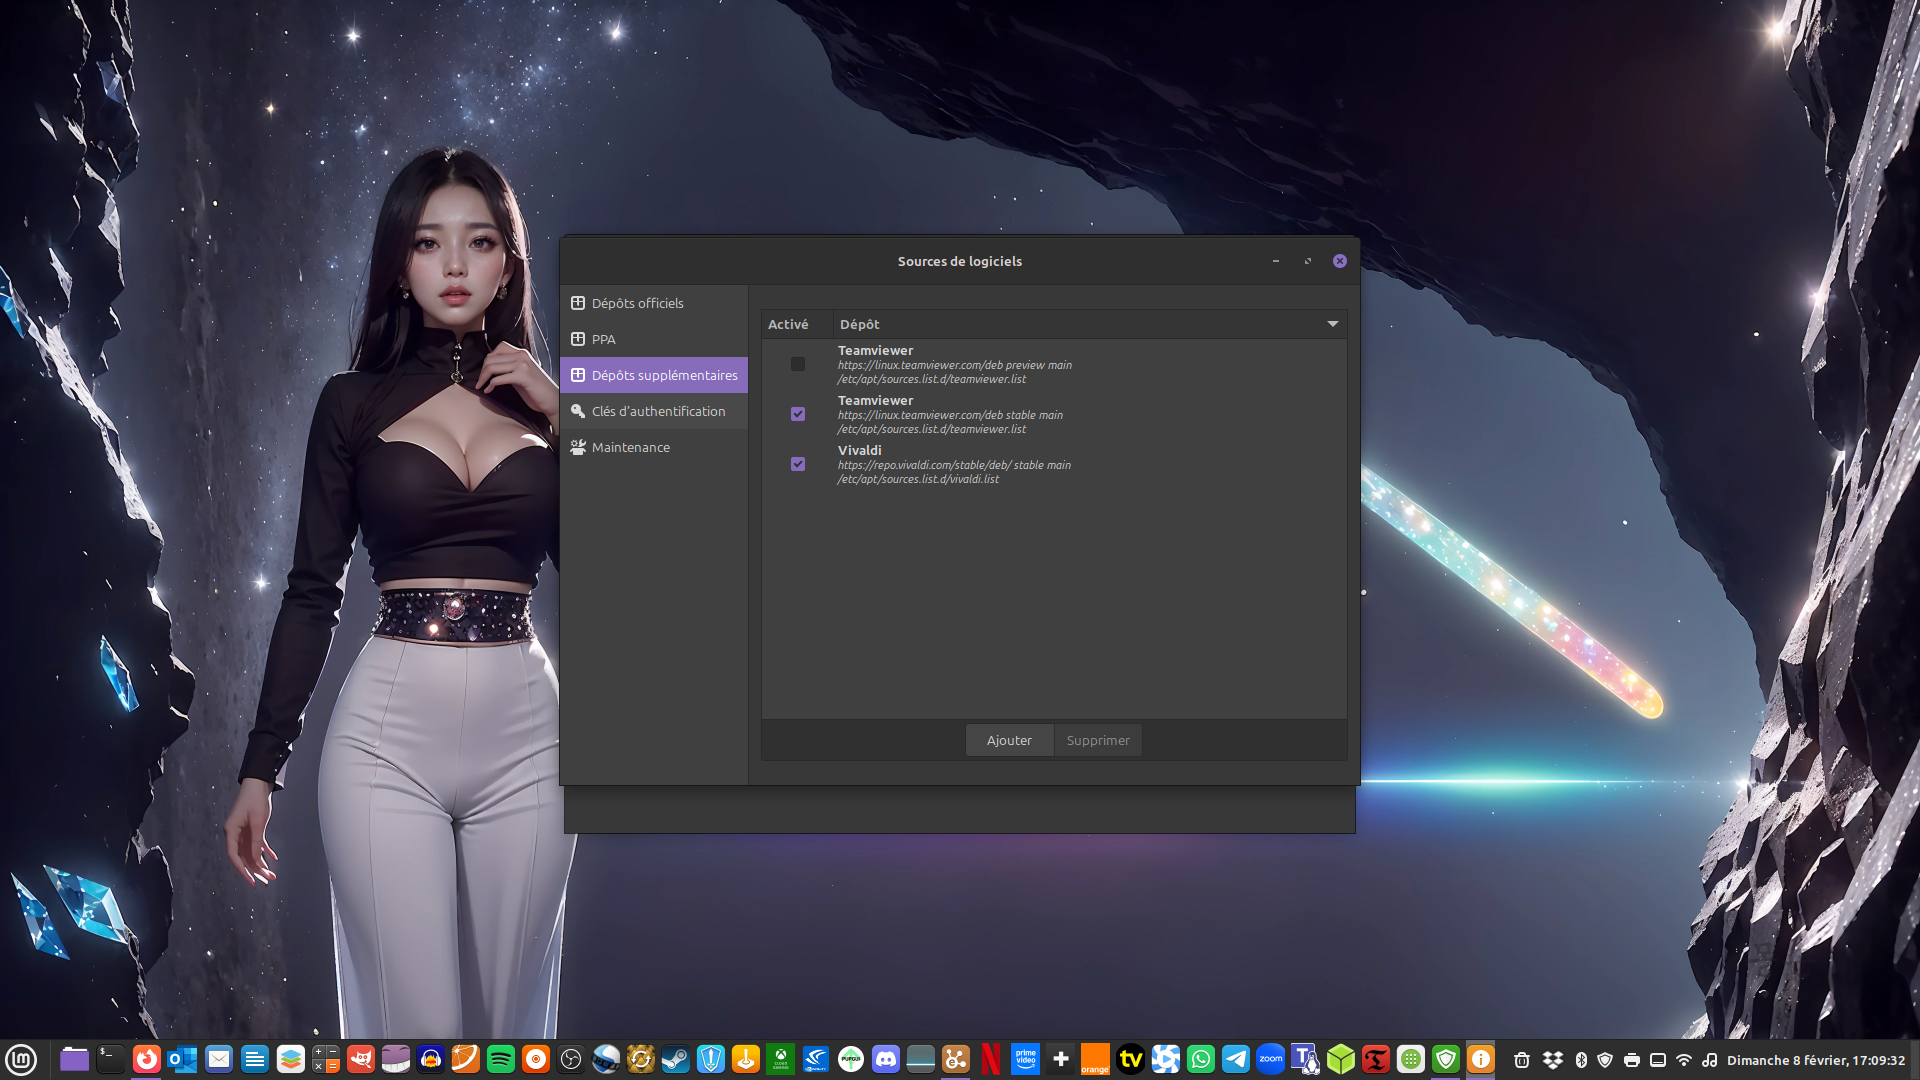Disable the Teamviewer stable repository checkbox
The height and width of the screenshot is (1080, 1920).
pos(798,414)
